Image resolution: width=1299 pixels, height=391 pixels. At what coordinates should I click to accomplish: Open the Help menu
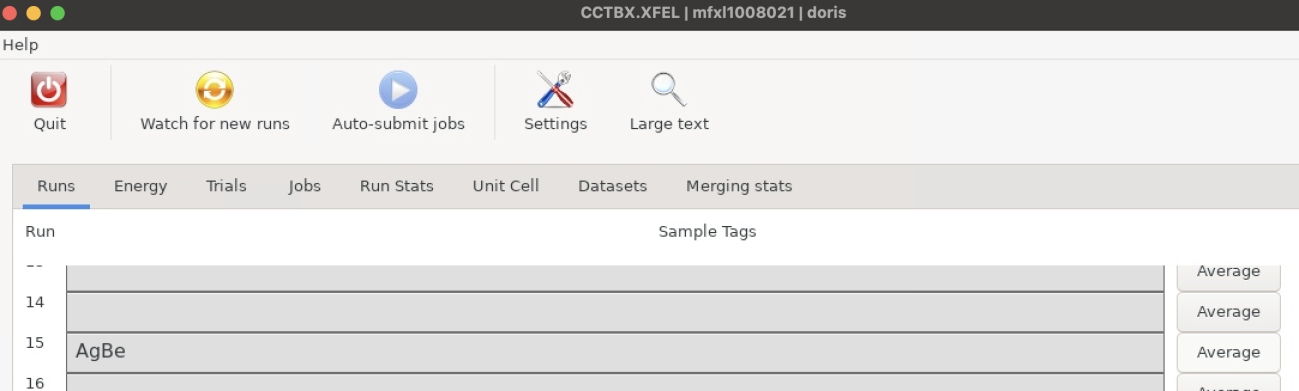[20, 45]
